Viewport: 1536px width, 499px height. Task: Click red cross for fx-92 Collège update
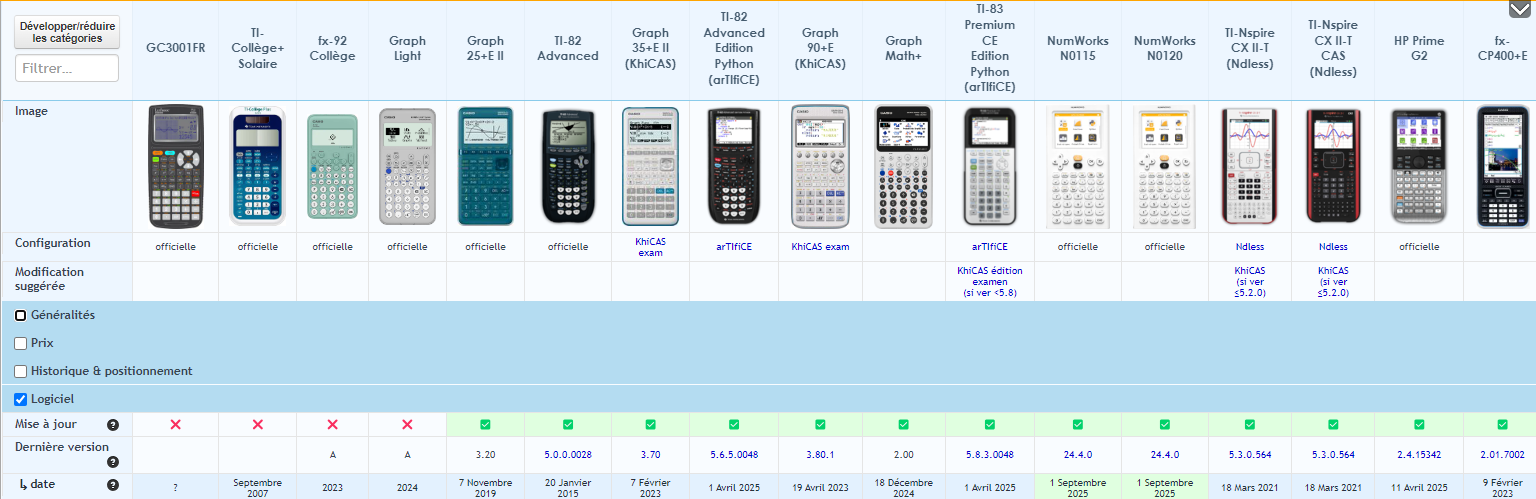coord(332,425)
